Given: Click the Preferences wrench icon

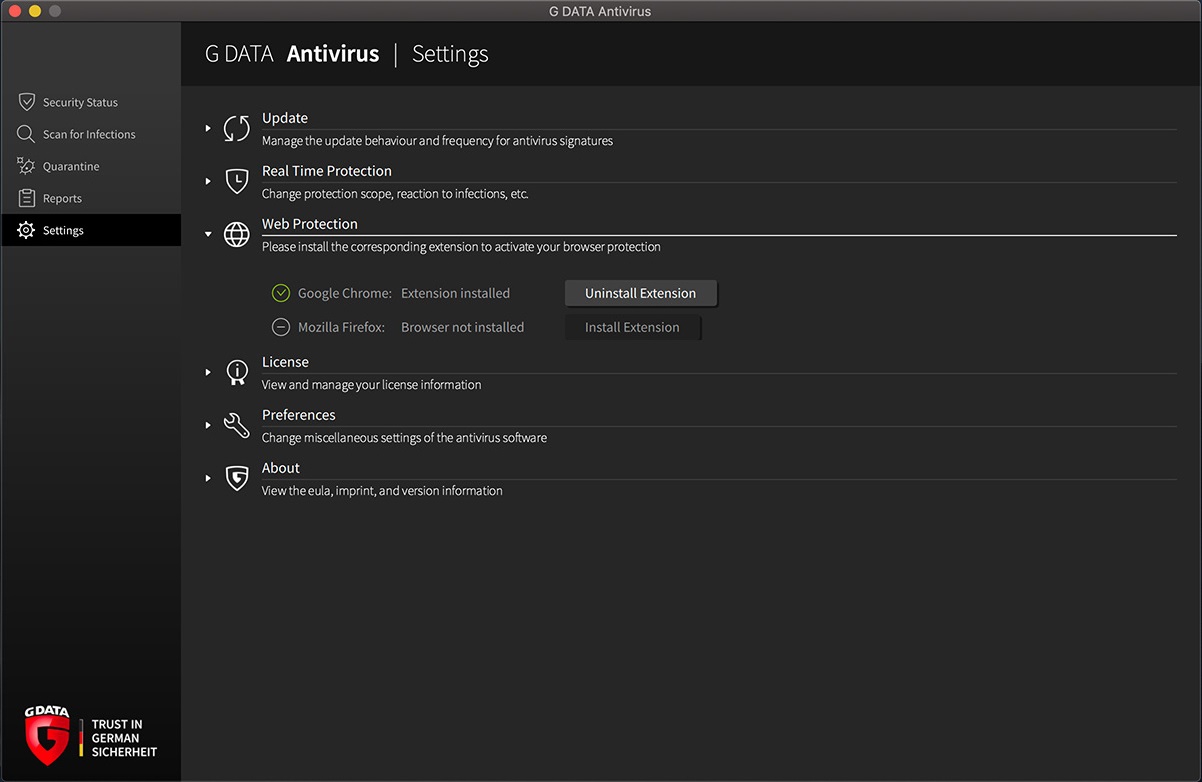Looking at the screenshot, I should pos(237,425).
